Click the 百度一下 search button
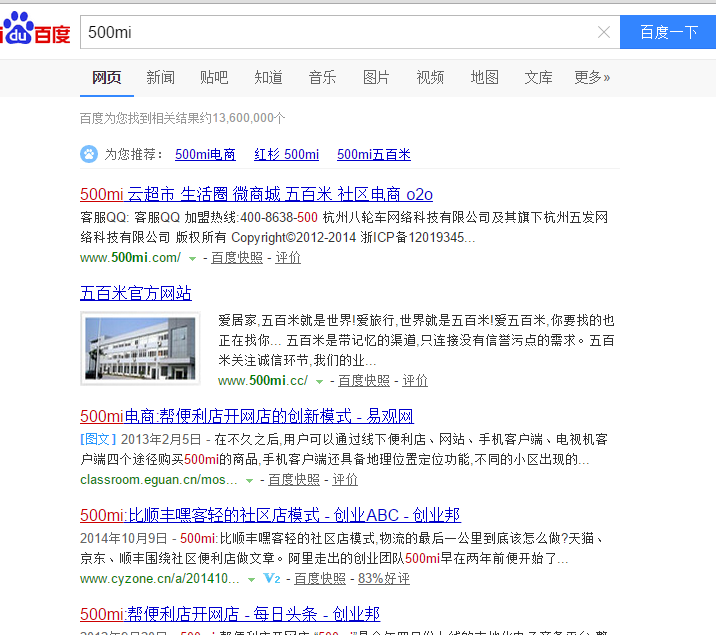Screen dimensions: 716x635 click(x=668, y=32)
